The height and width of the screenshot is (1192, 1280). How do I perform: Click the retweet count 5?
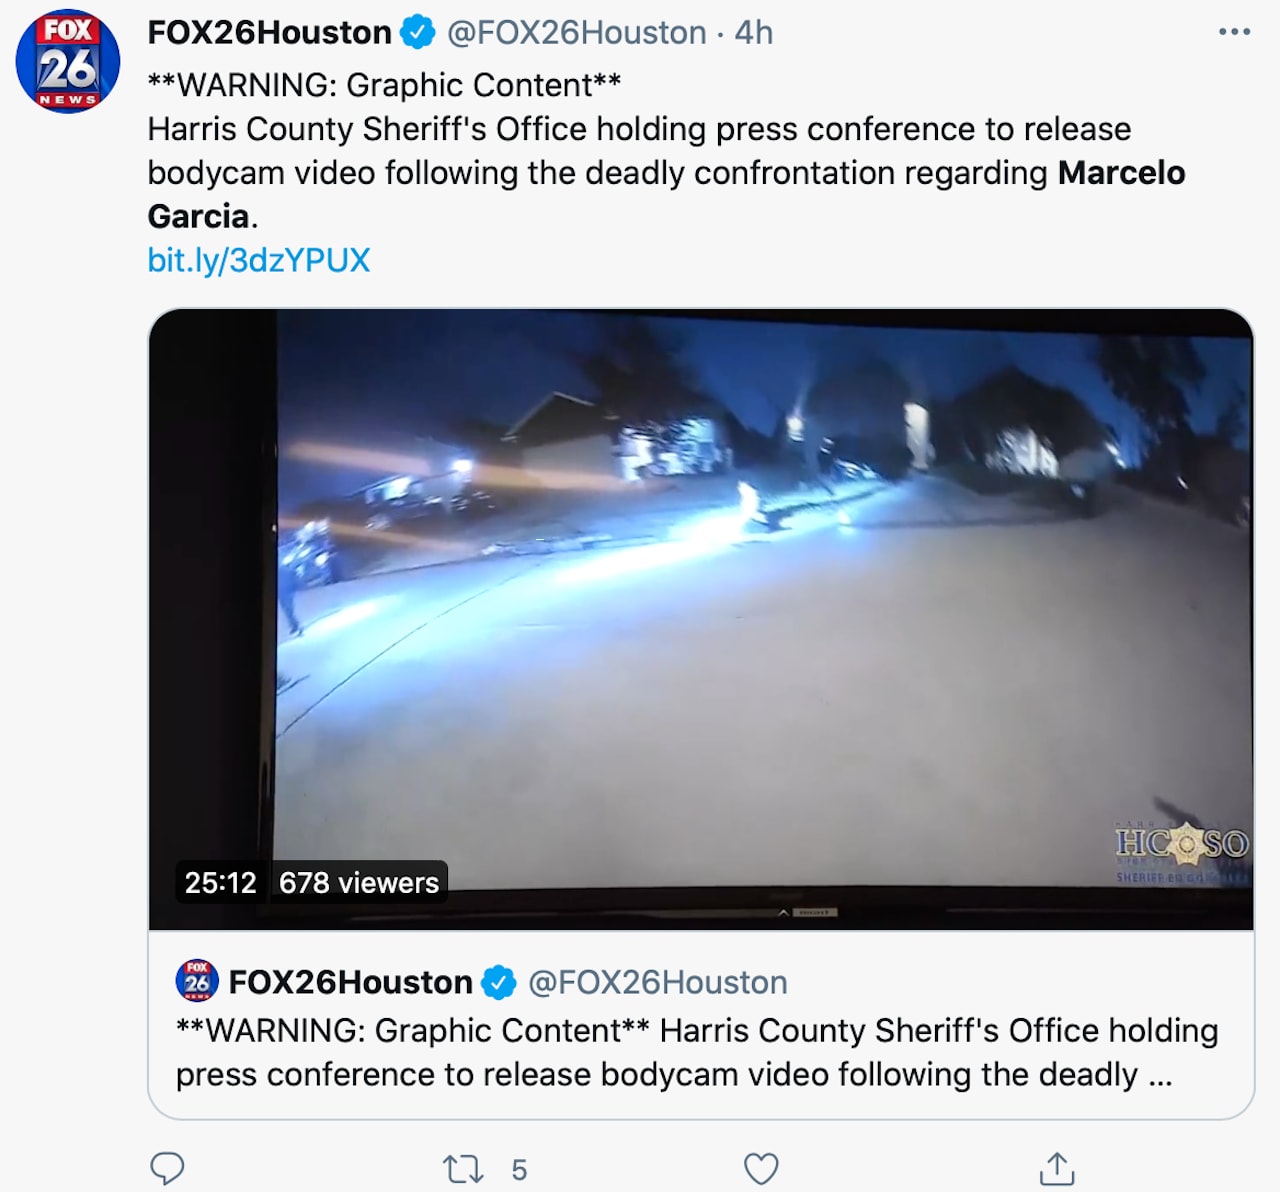[519, 1169]
